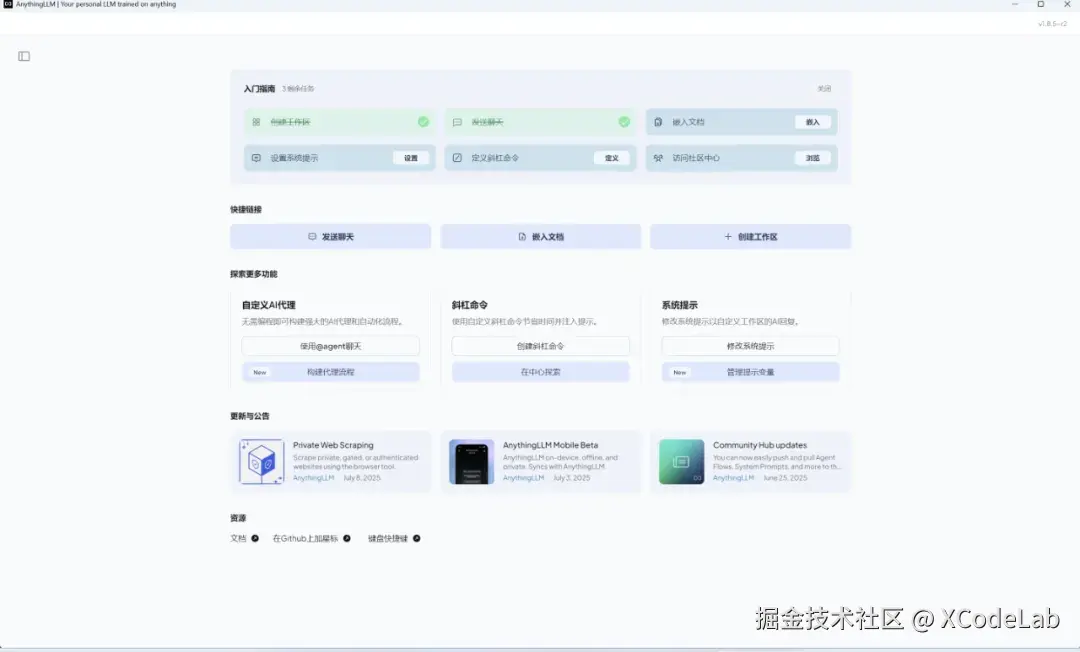
Task: Click the green checkmark on 创建工作区 task
Action: (x=423, y=121)
